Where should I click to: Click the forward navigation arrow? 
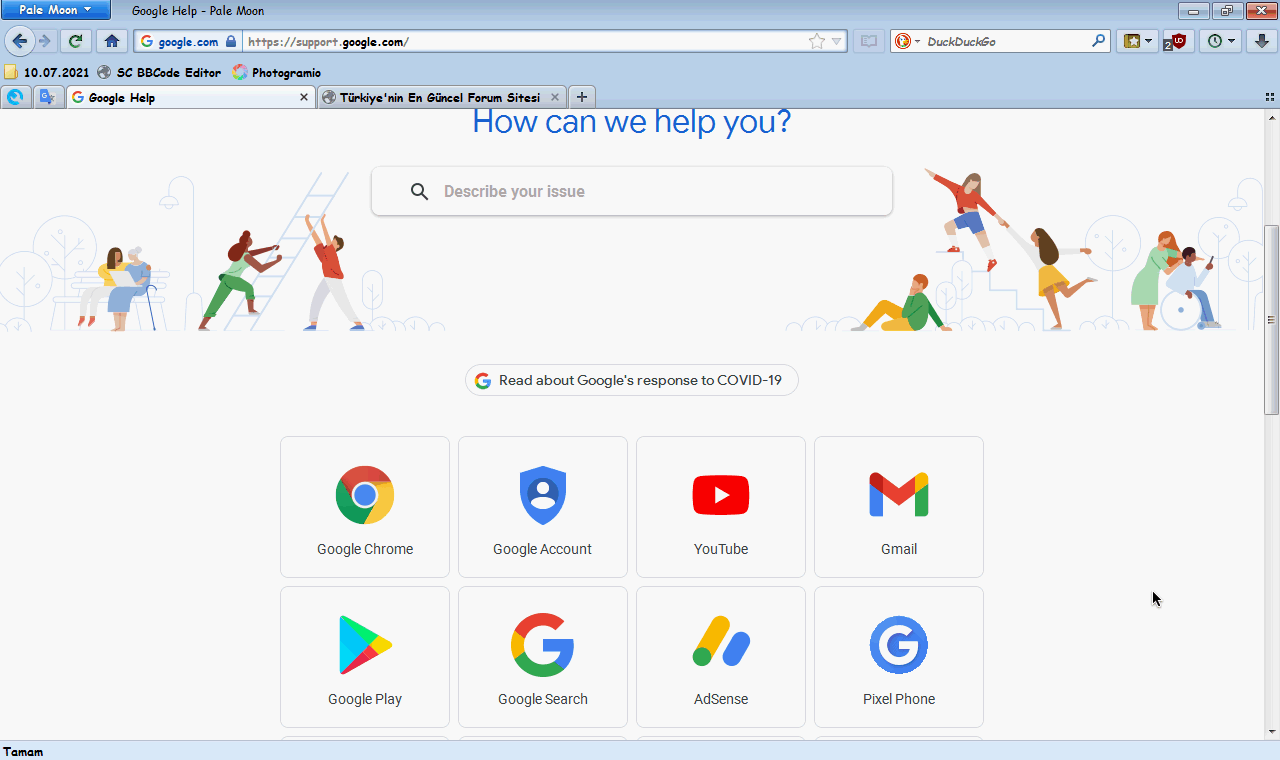[x=44, y=41]
